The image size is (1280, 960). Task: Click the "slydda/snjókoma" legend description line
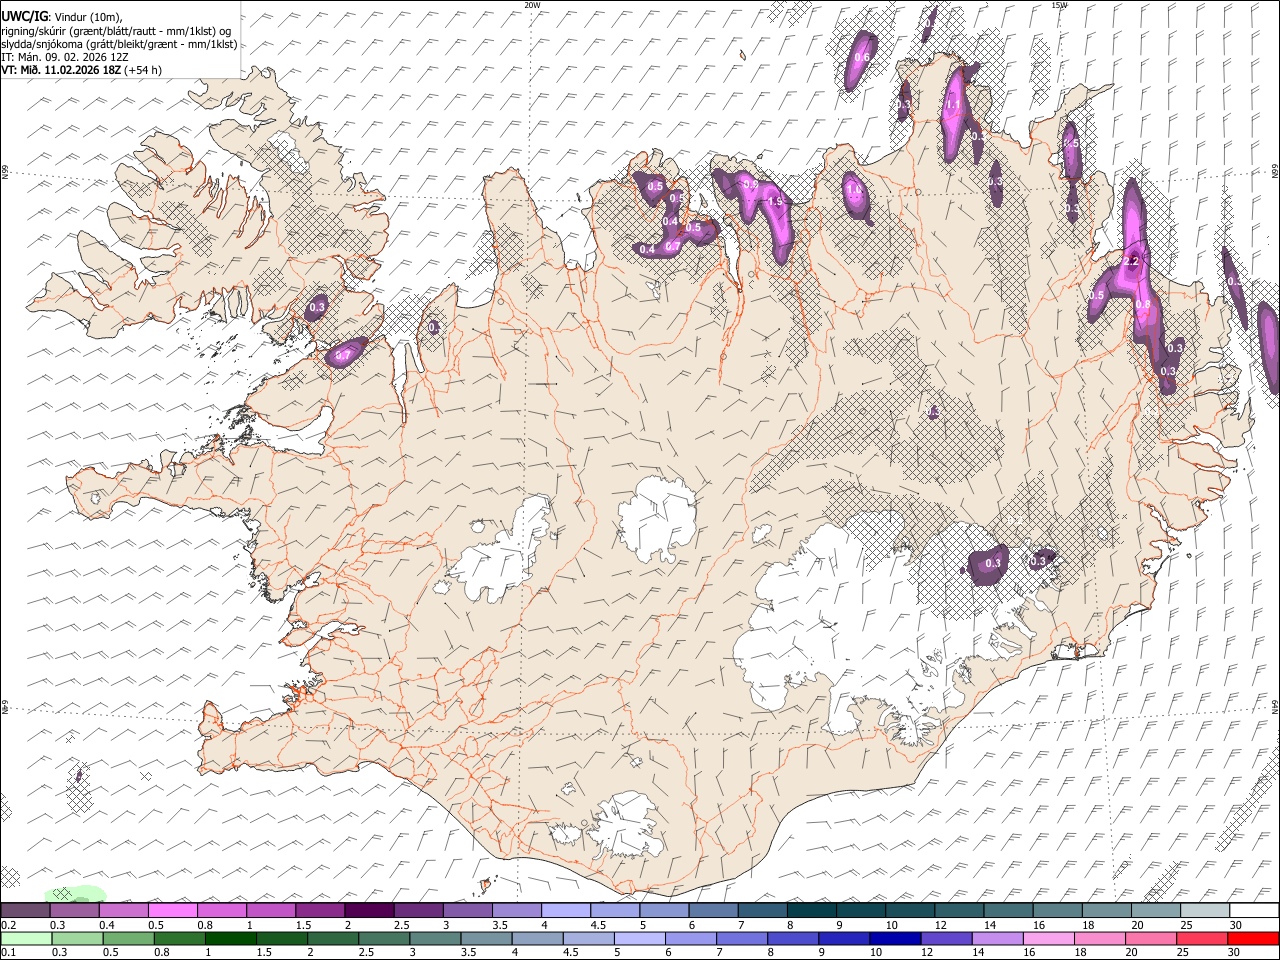(x=119, y=44)
